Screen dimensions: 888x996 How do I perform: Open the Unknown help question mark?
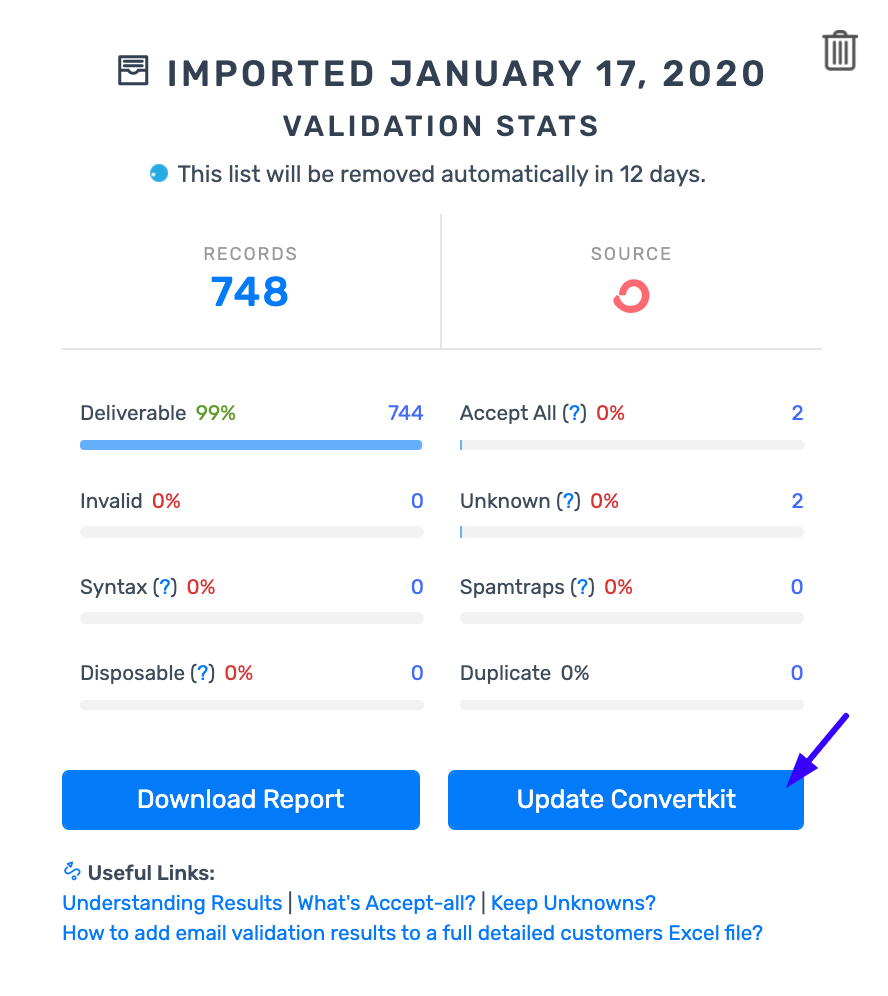pos(568,501)
